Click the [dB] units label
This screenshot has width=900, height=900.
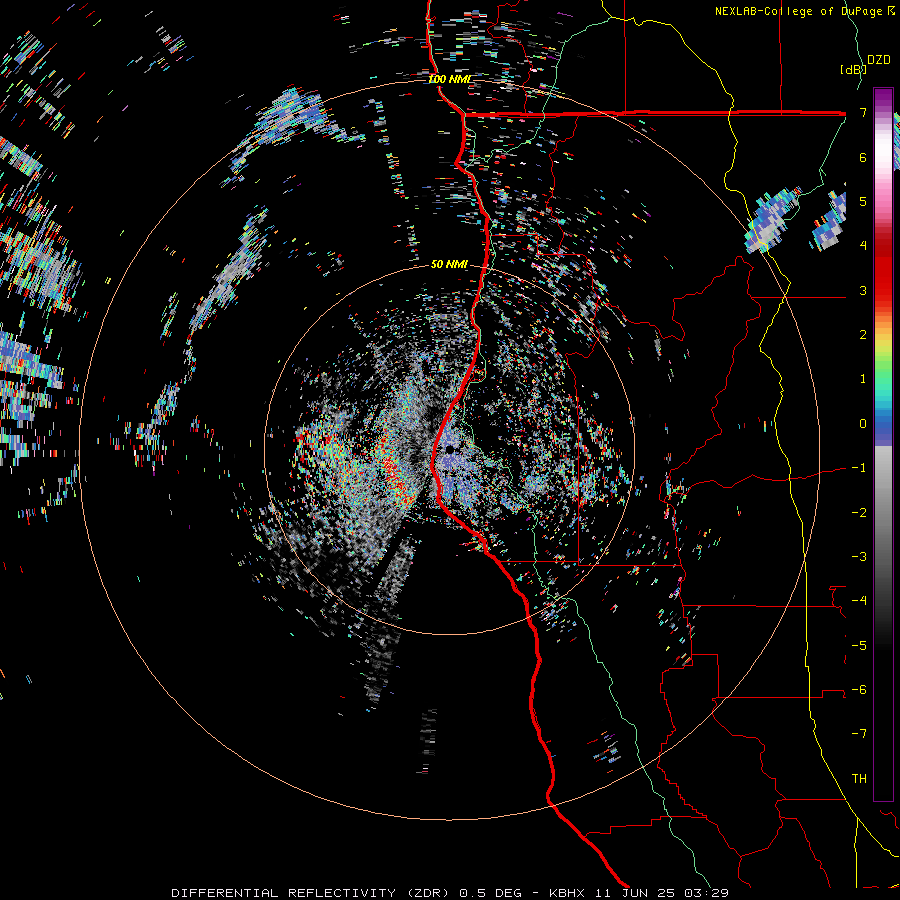(853, 69)
